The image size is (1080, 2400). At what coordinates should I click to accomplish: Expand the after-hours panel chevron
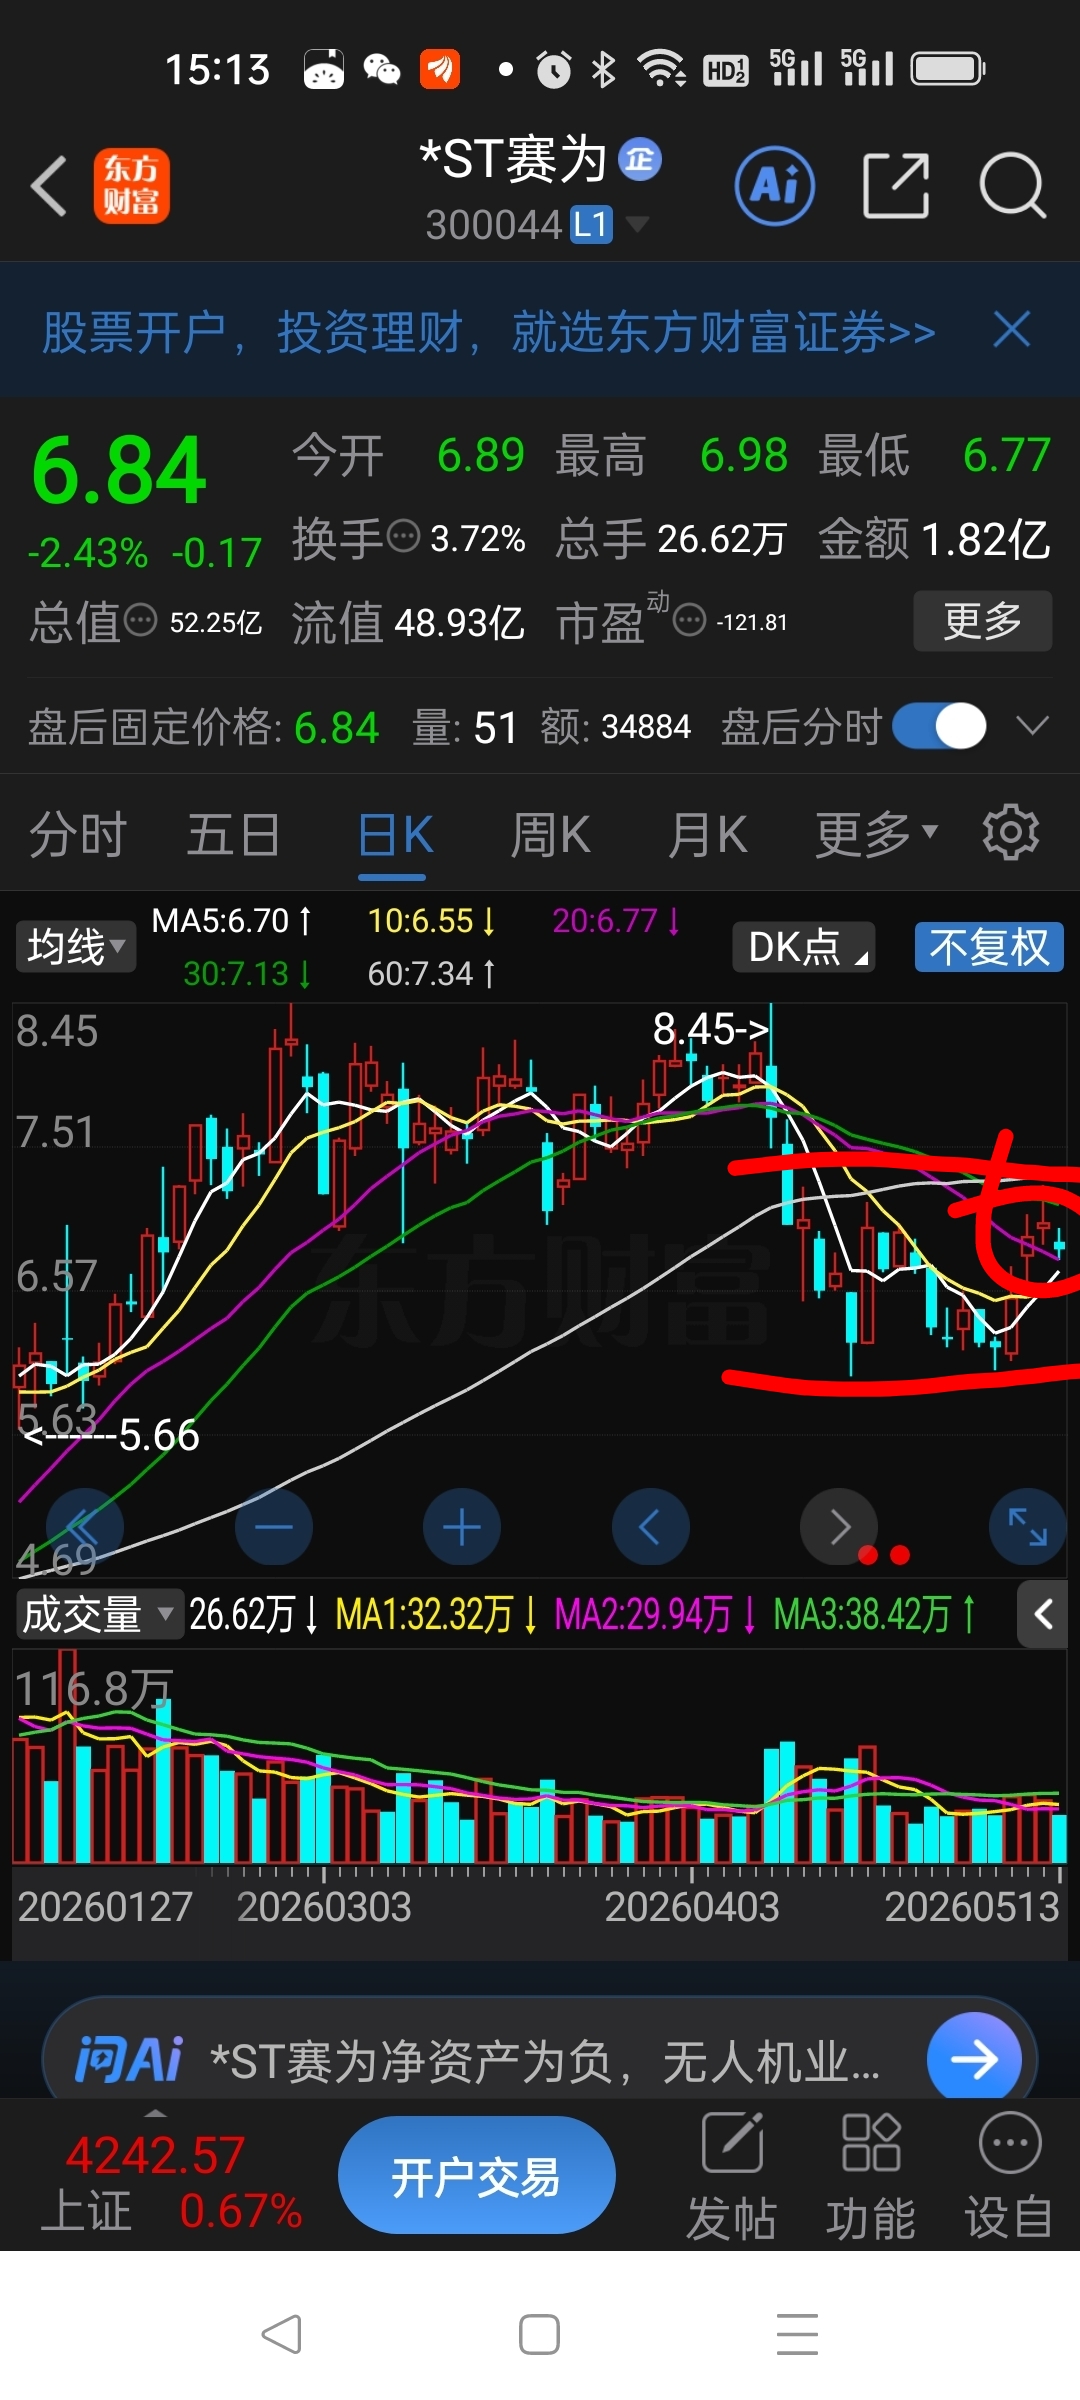1032,725
